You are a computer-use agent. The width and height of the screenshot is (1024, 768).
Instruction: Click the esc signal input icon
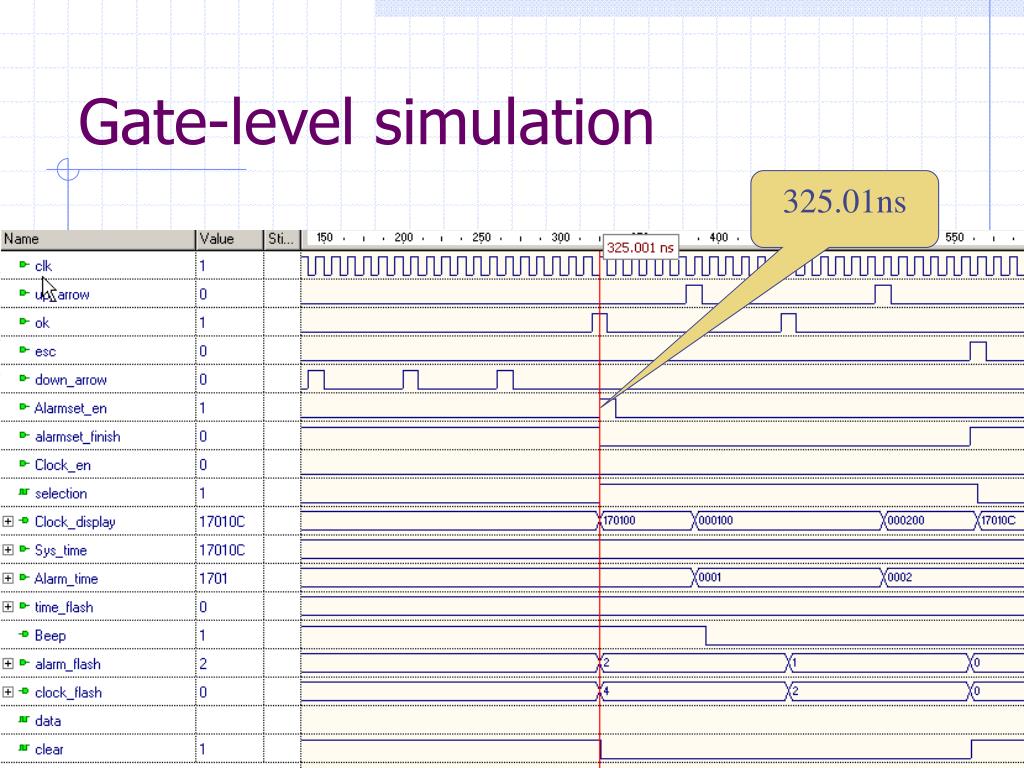pyautogui.click(x=24, y=350)
